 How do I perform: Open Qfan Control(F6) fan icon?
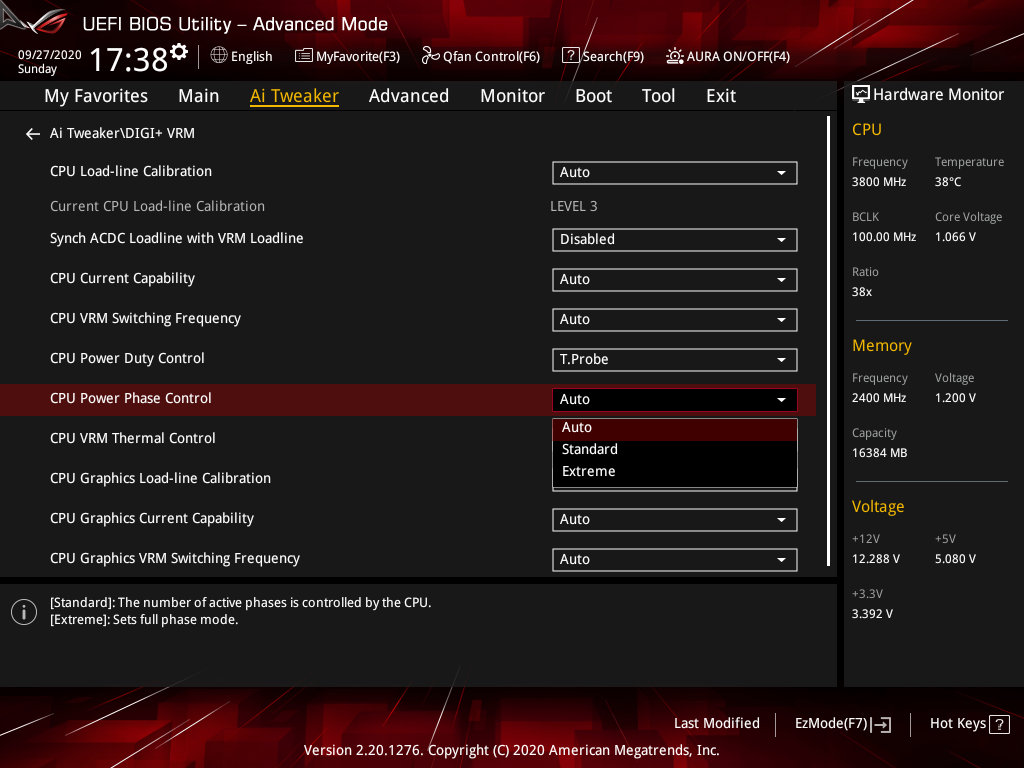pos(430,56)
